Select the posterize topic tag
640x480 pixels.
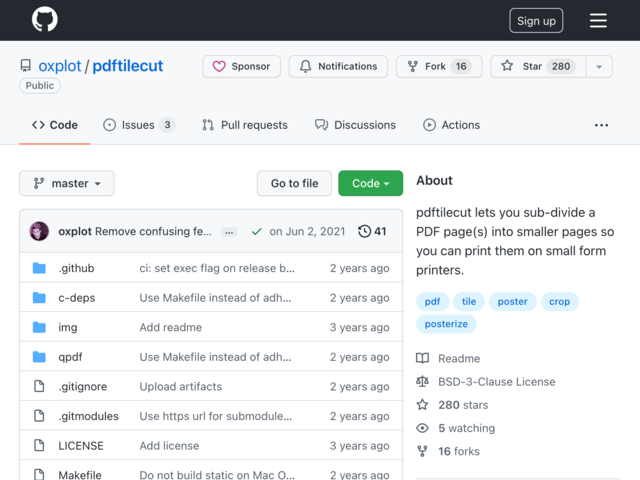tap(446, 324)
